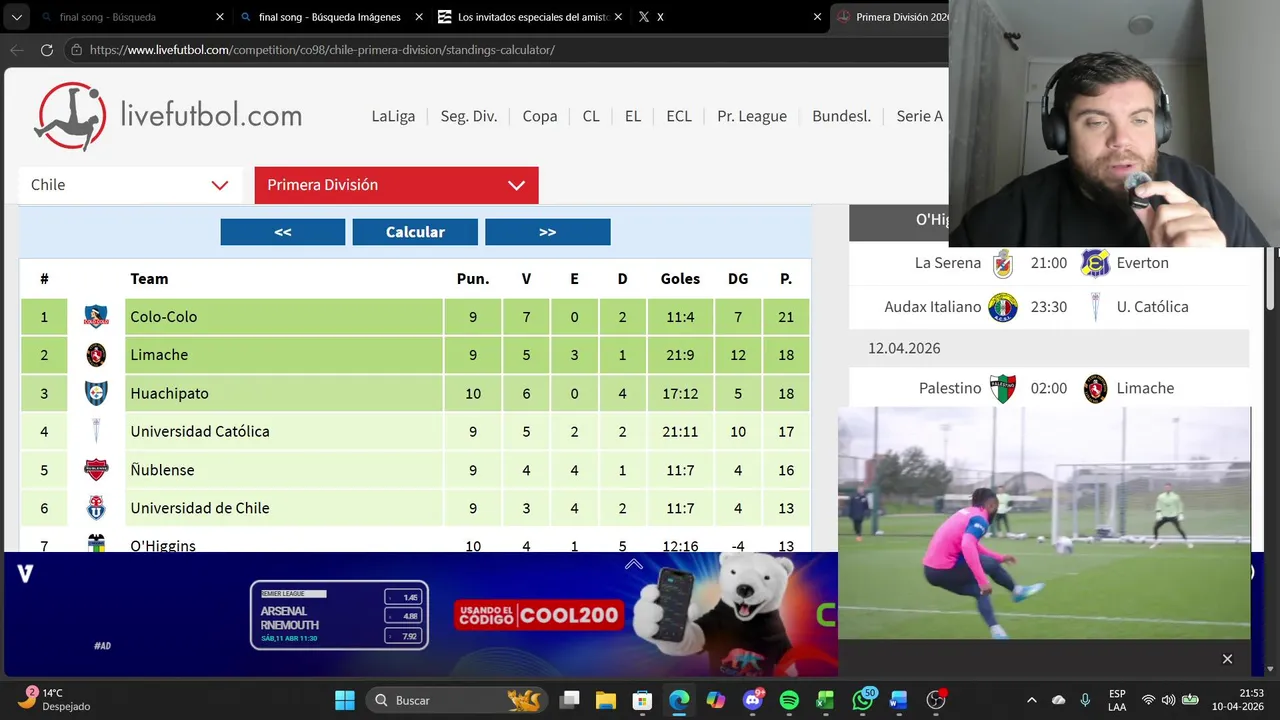1280x720 pixels.
Task: Open the OBS icon on the taskbar
Action: pos(936,700)
